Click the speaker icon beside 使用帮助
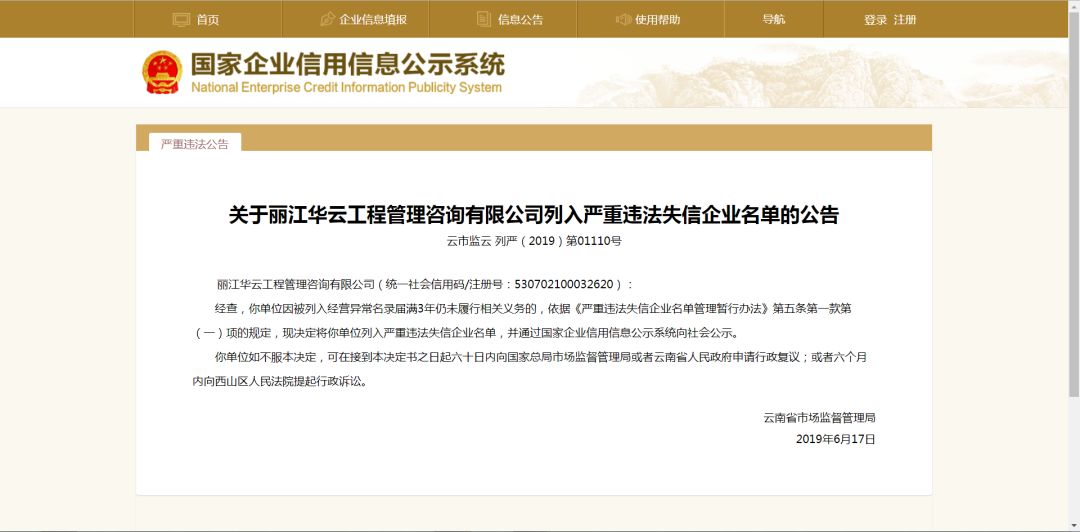This screenshot has height=532, width=1080. 623,19
